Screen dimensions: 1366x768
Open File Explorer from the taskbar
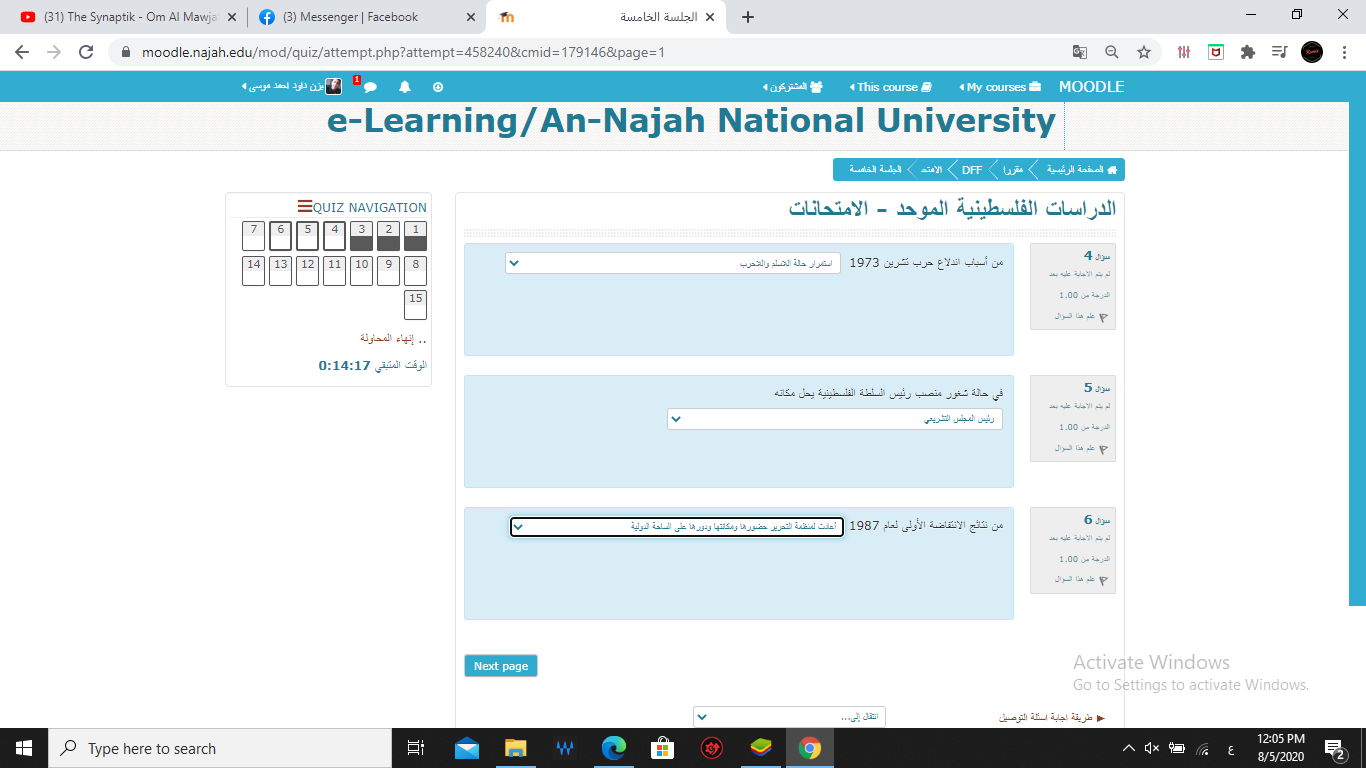(x=515, y=748)
